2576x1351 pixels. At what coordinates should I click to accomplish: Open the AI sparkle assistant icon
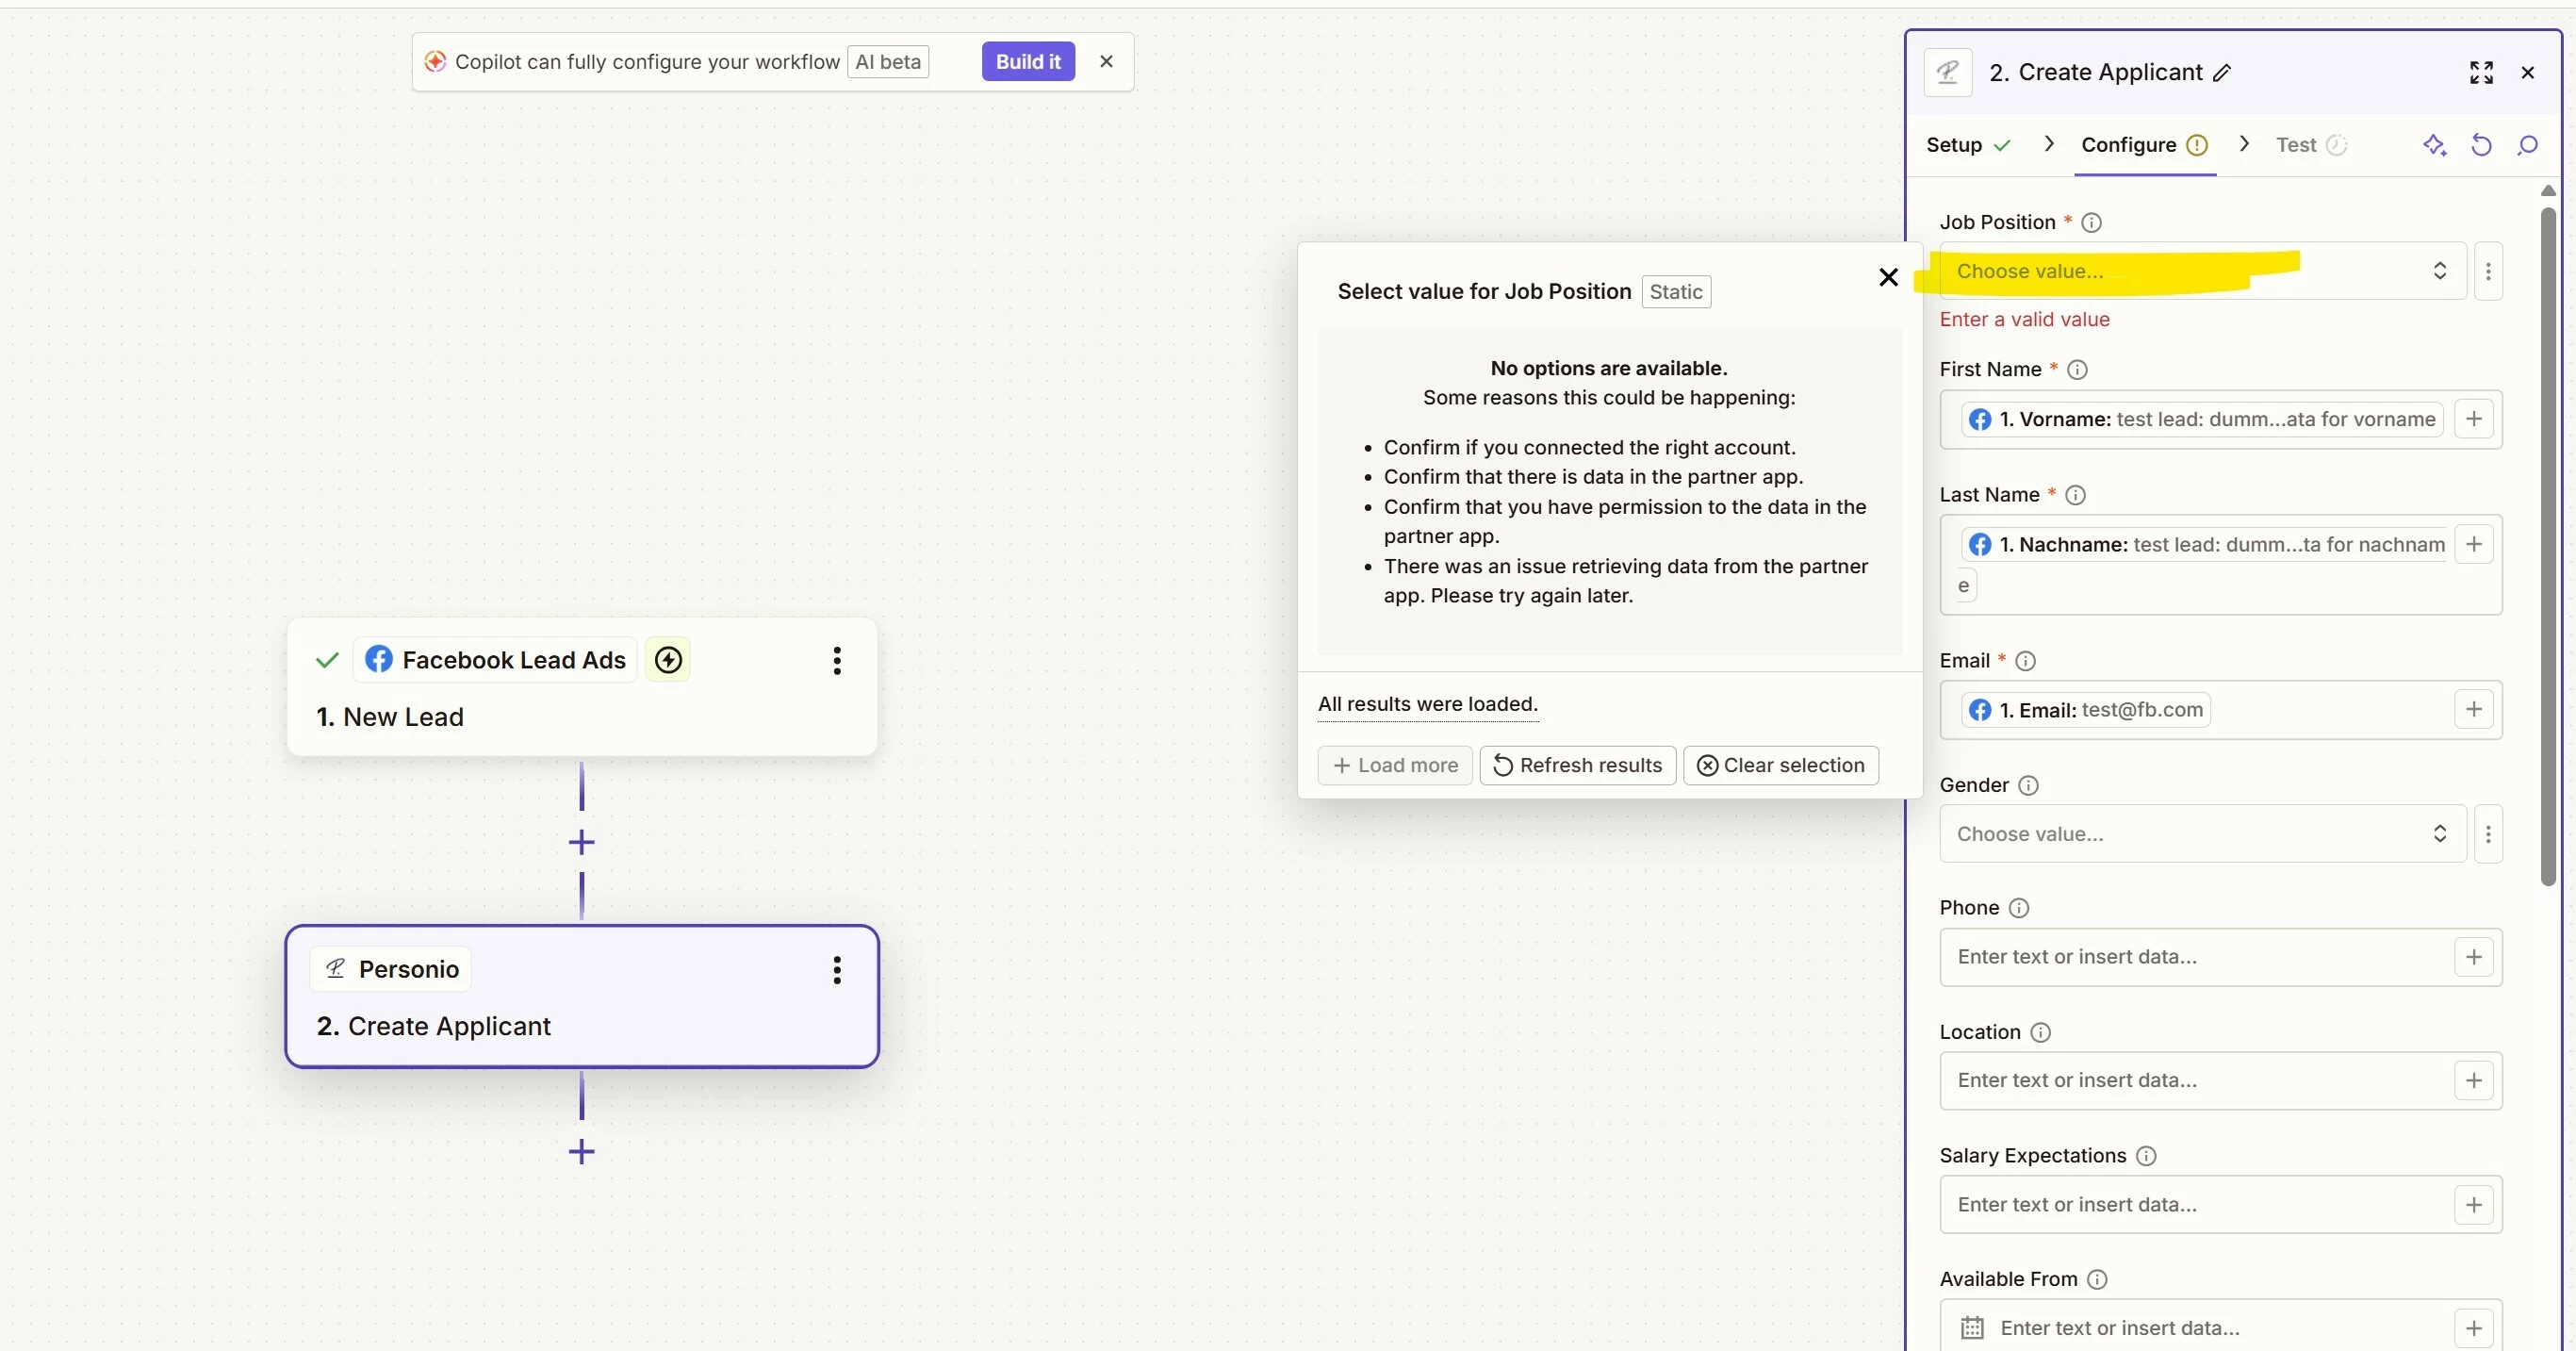2434,145
